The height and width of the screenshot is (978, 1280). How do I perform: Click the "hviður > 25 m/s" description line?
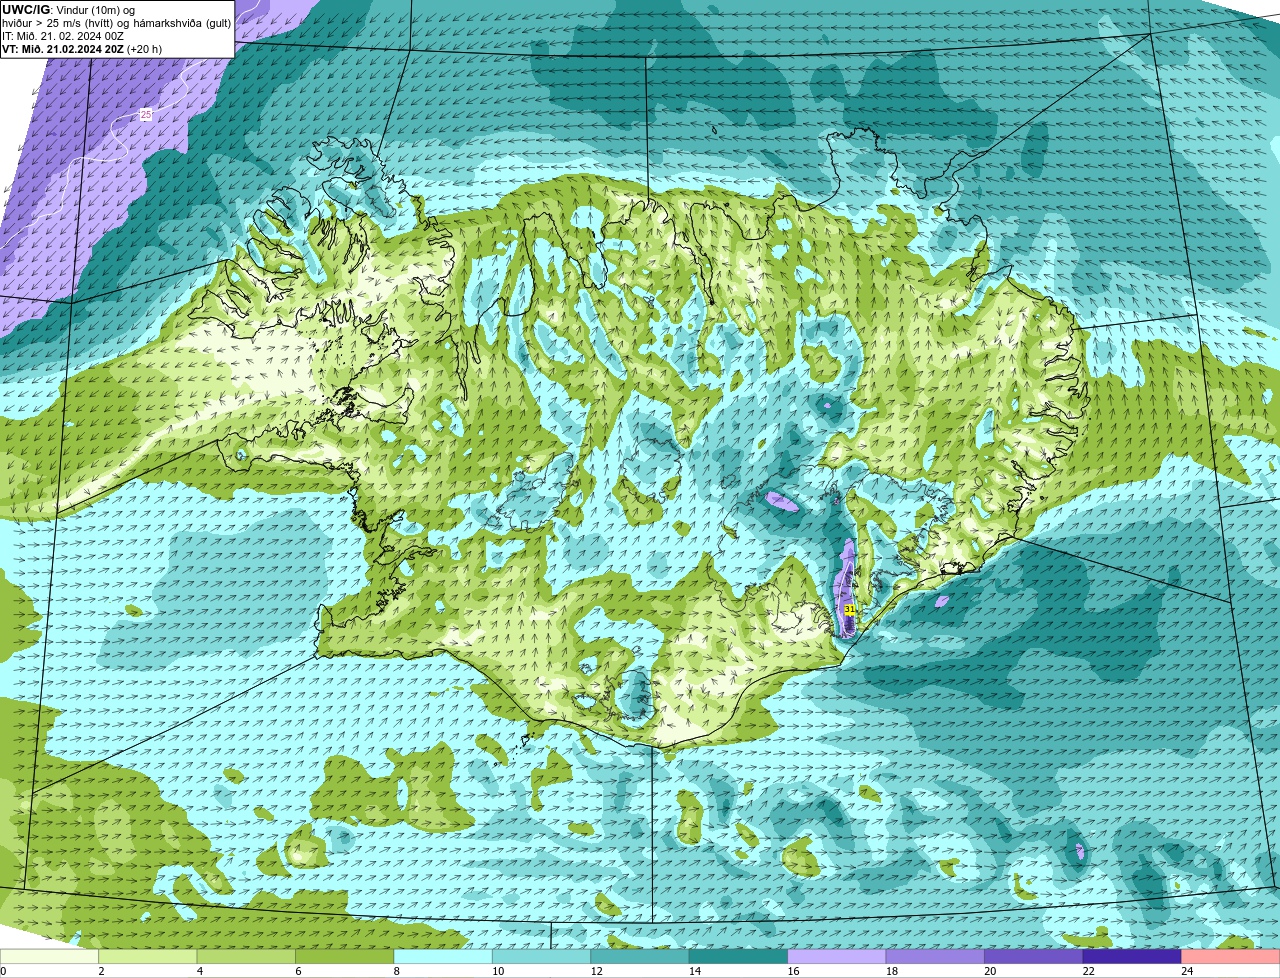[116, 23]
